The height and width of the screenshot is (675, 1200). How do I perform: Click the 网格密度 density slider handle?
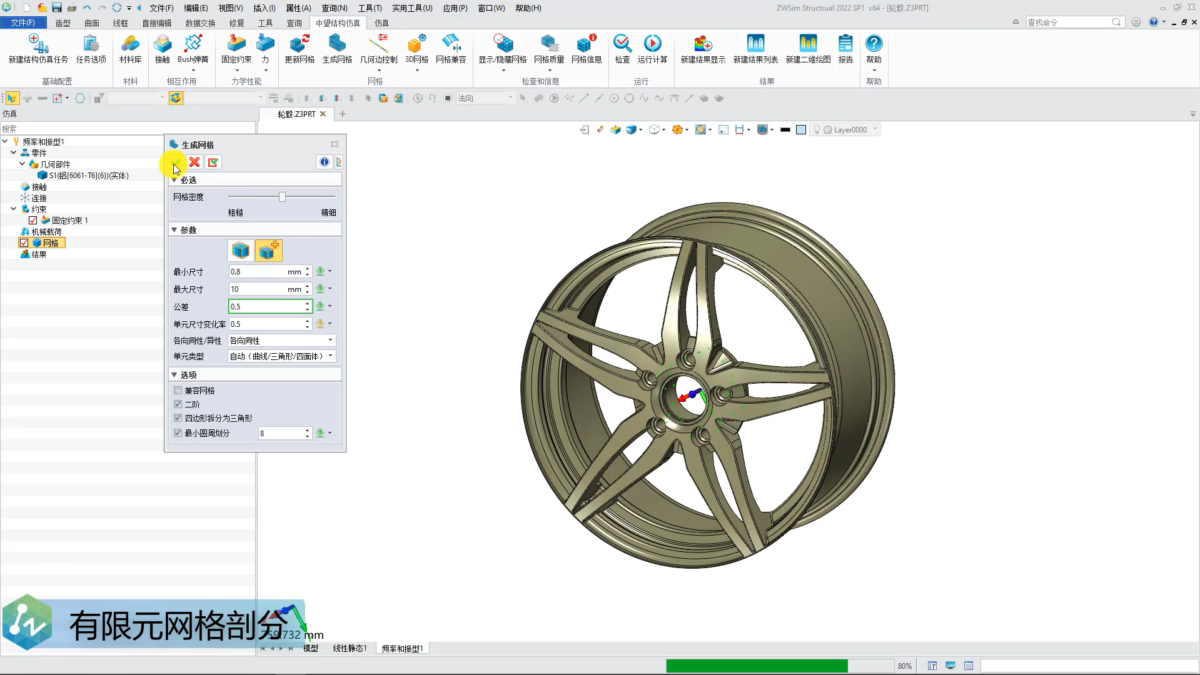click(x=282, y=197)
